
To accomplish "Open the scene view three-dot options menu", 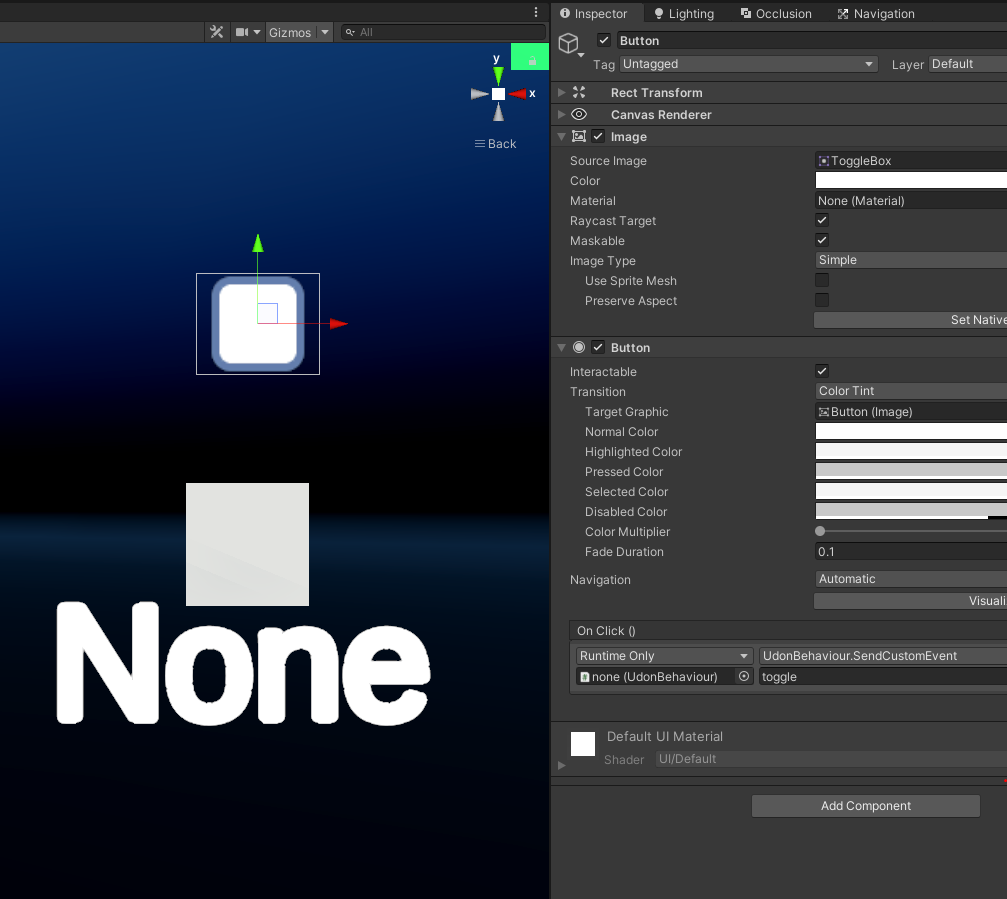I will pos(536,12).
